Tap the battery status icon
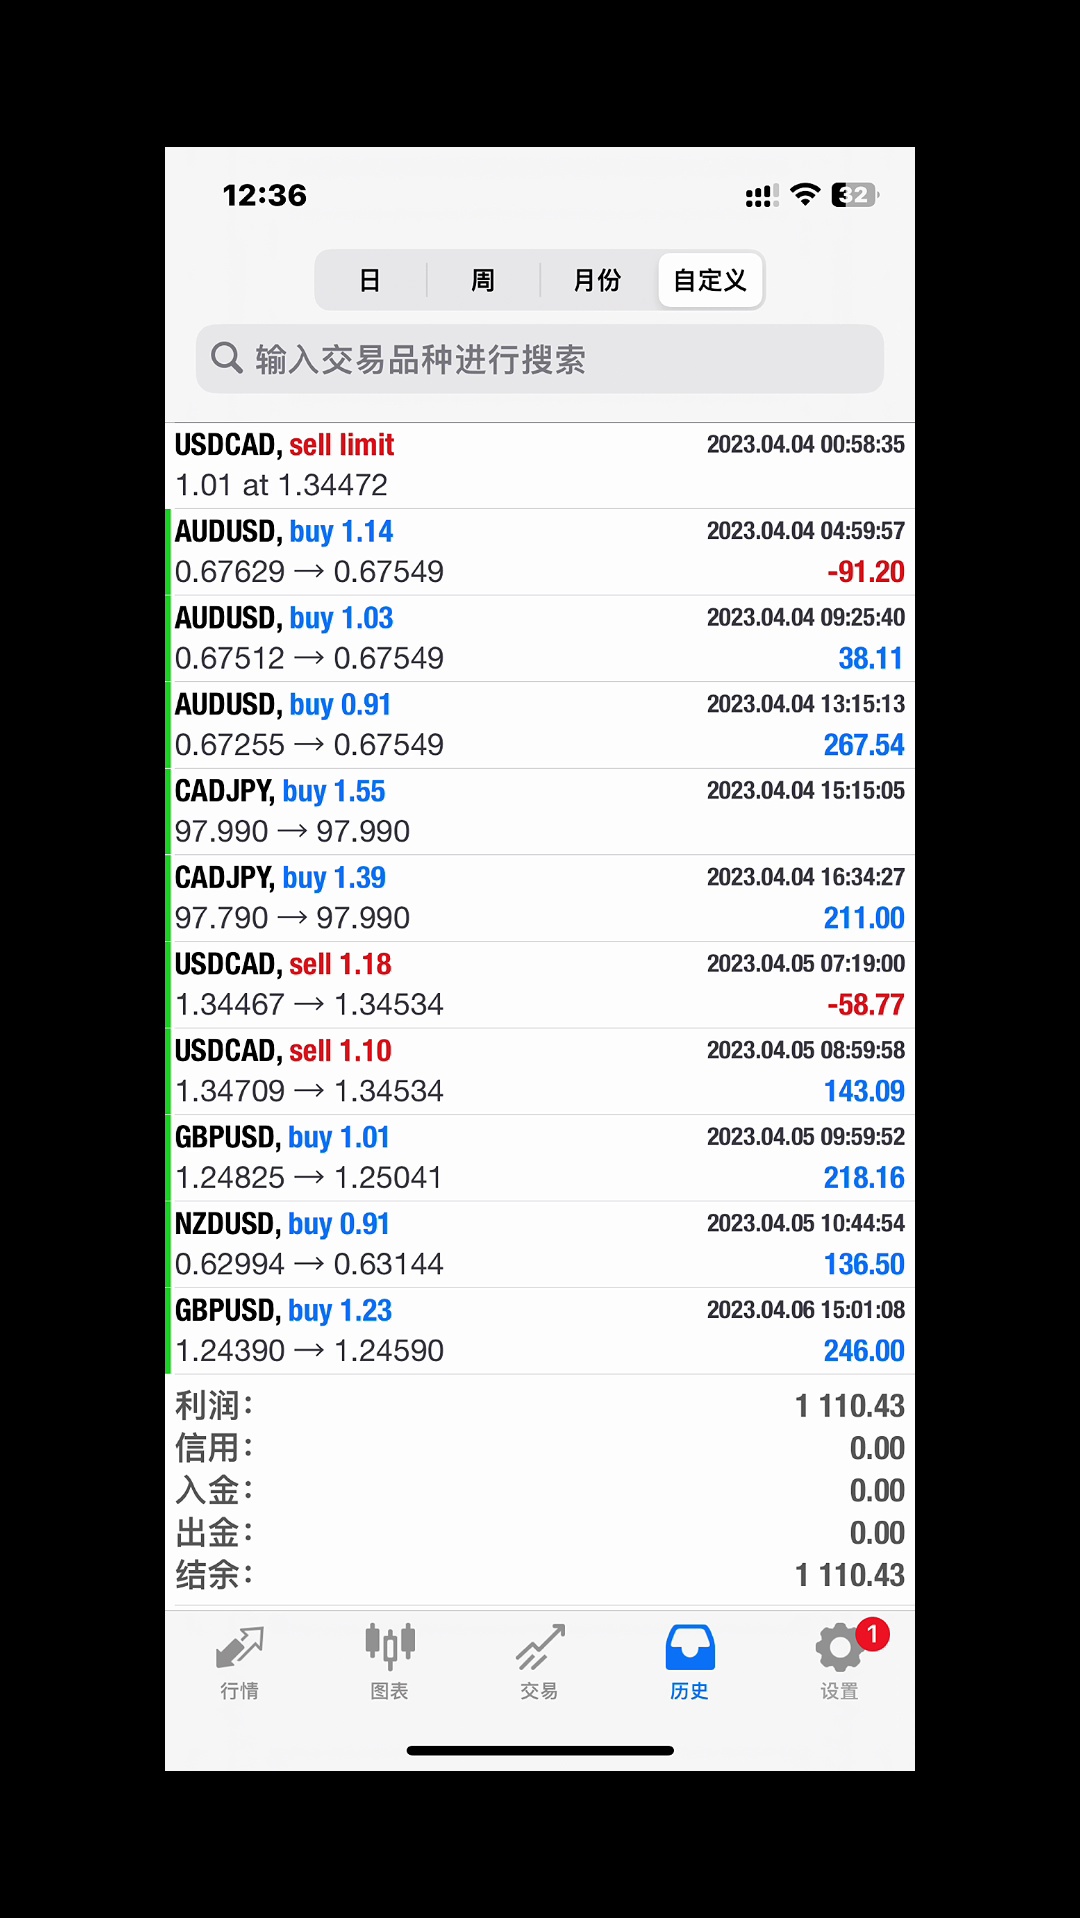Viewport: 1080px width, 1918px height. coord(855,195)
